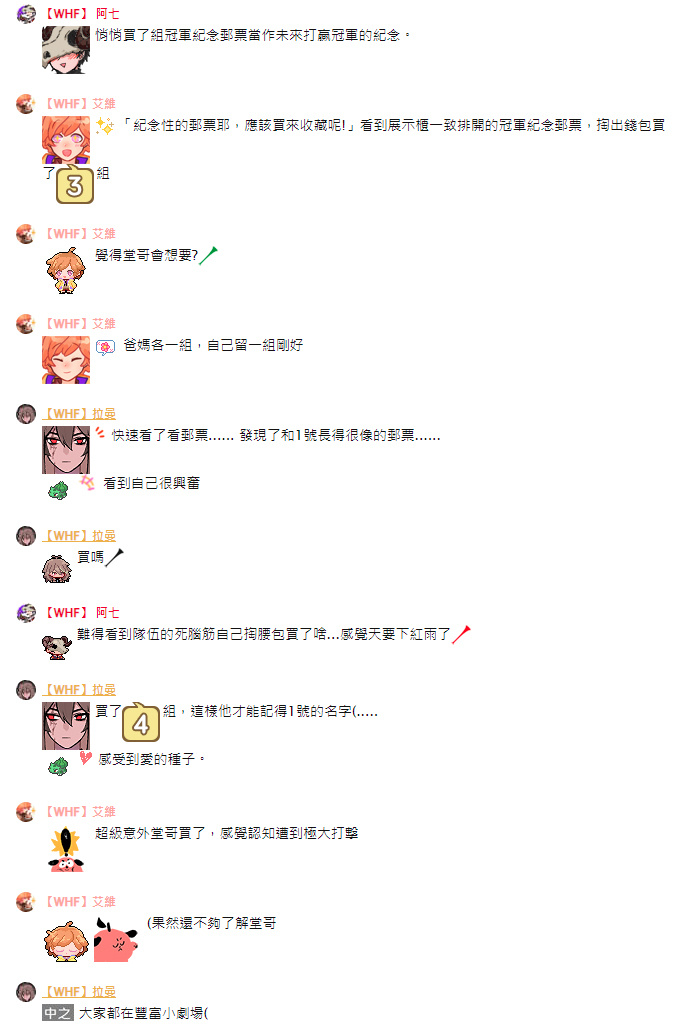Click the chibi brown-haired figure beside 買嗎
Viewport: 690px width, 1031px height.
tap(57, 569)
